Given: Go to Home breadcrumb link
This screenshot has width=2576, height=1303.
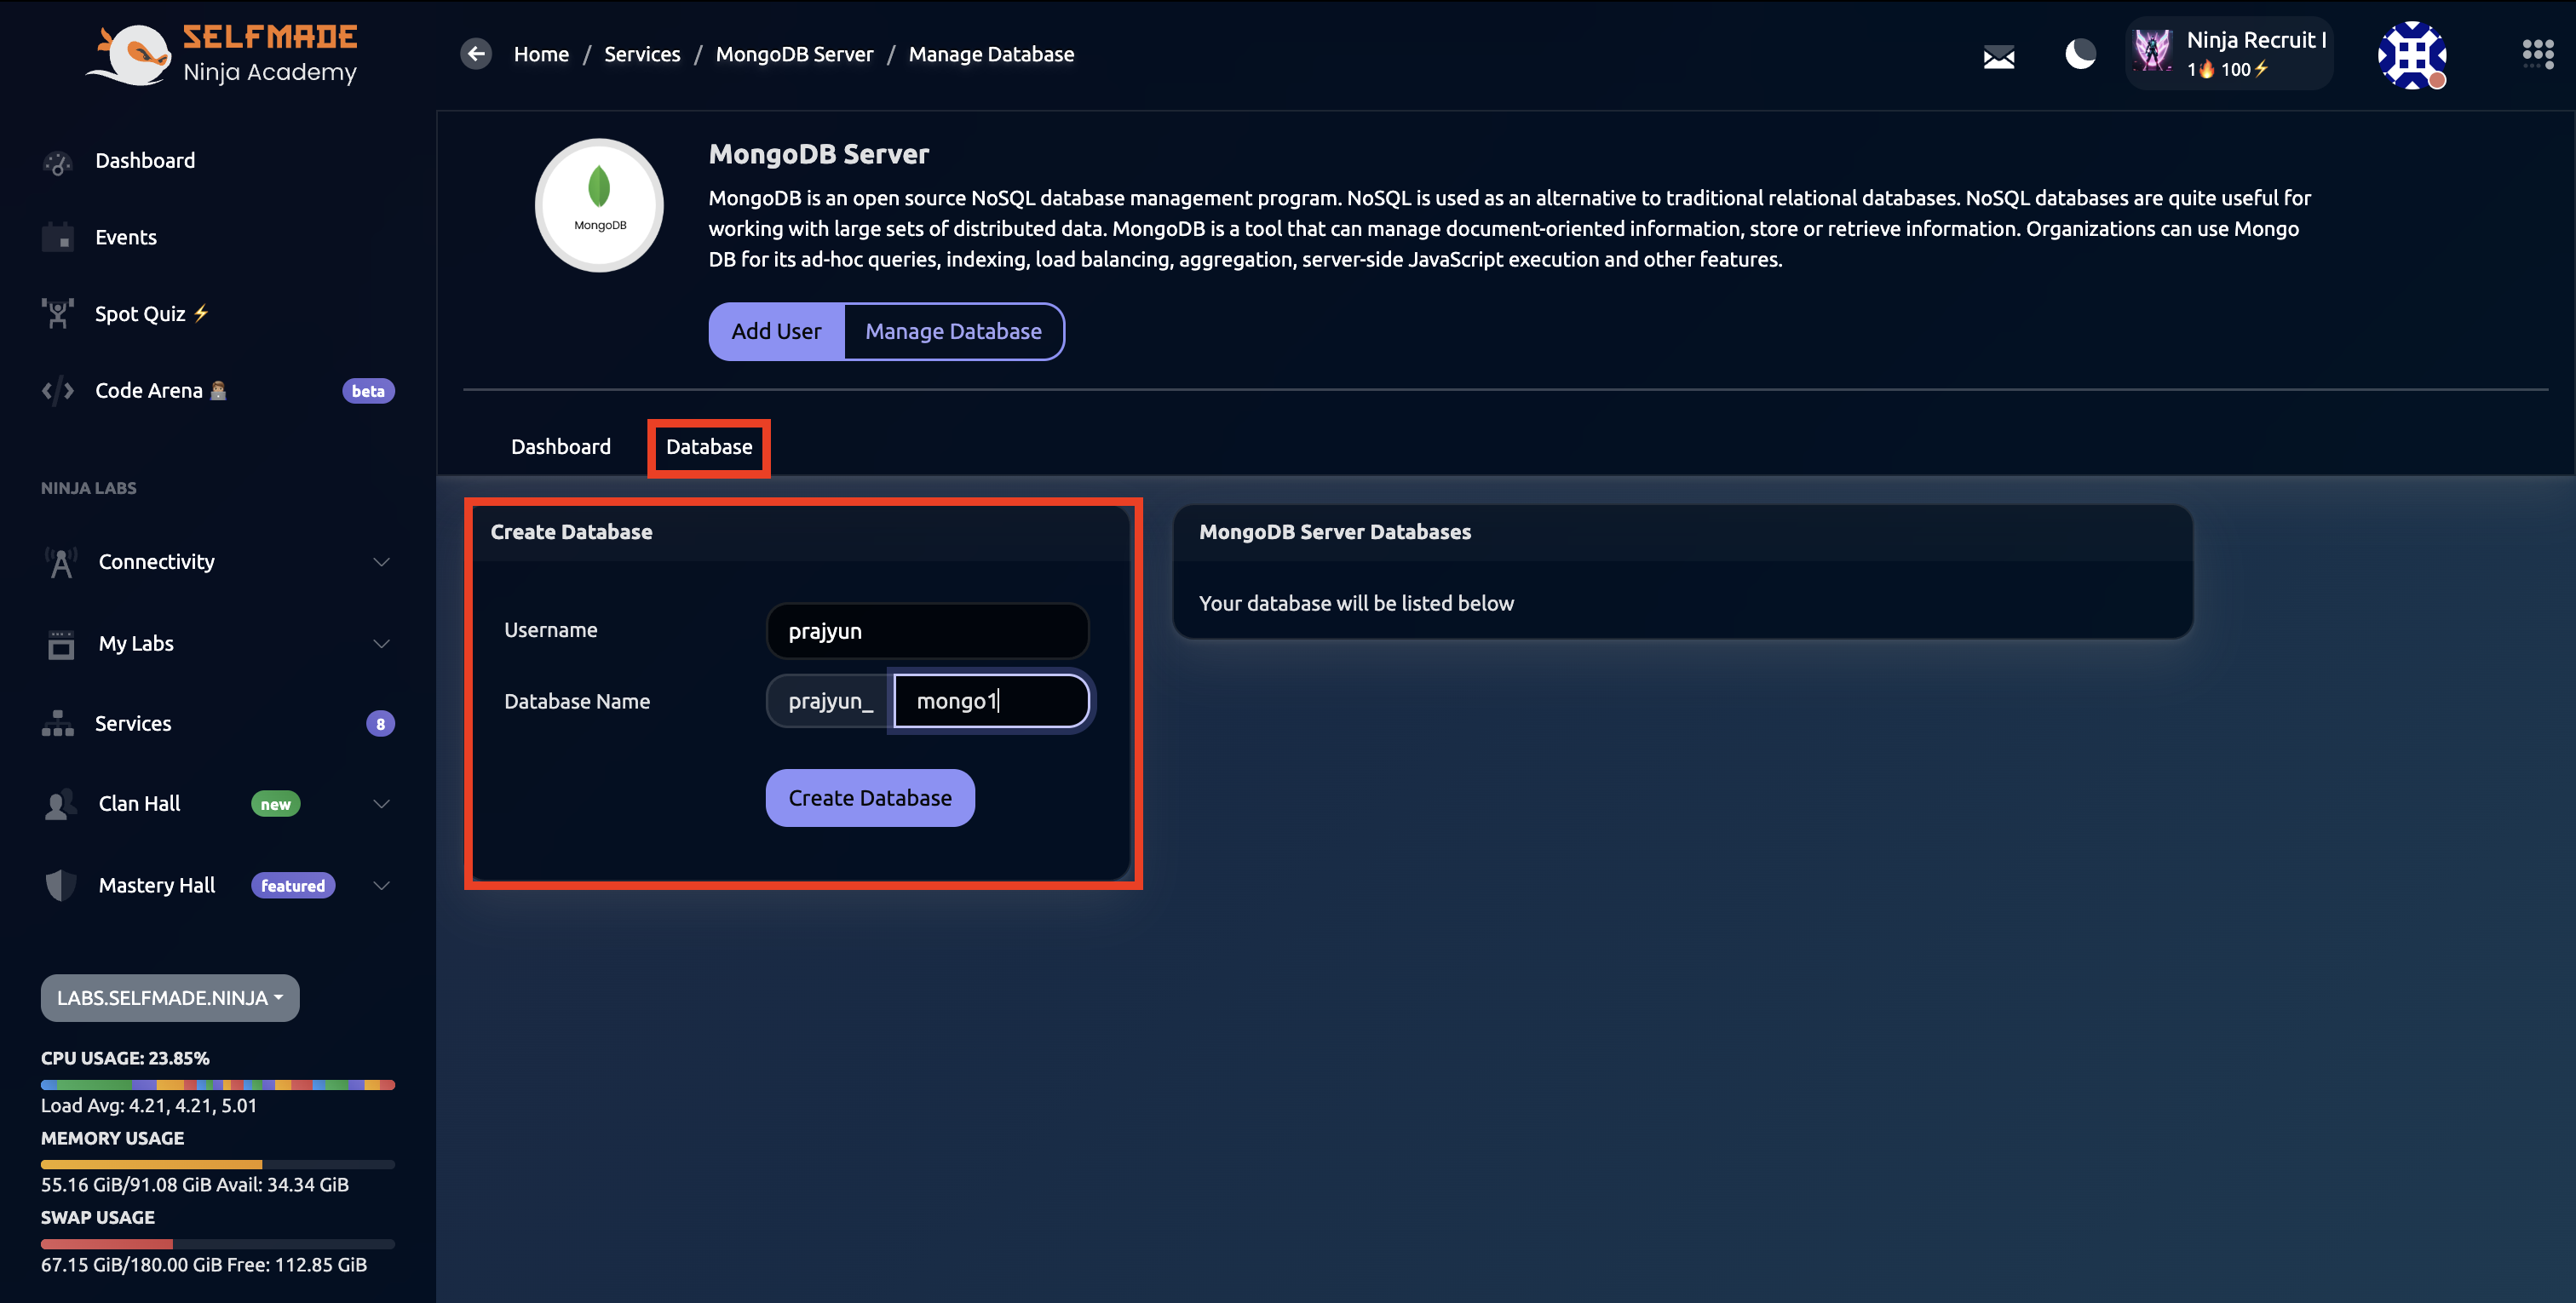Looking at the screenshot, I should tap(541, 54).
